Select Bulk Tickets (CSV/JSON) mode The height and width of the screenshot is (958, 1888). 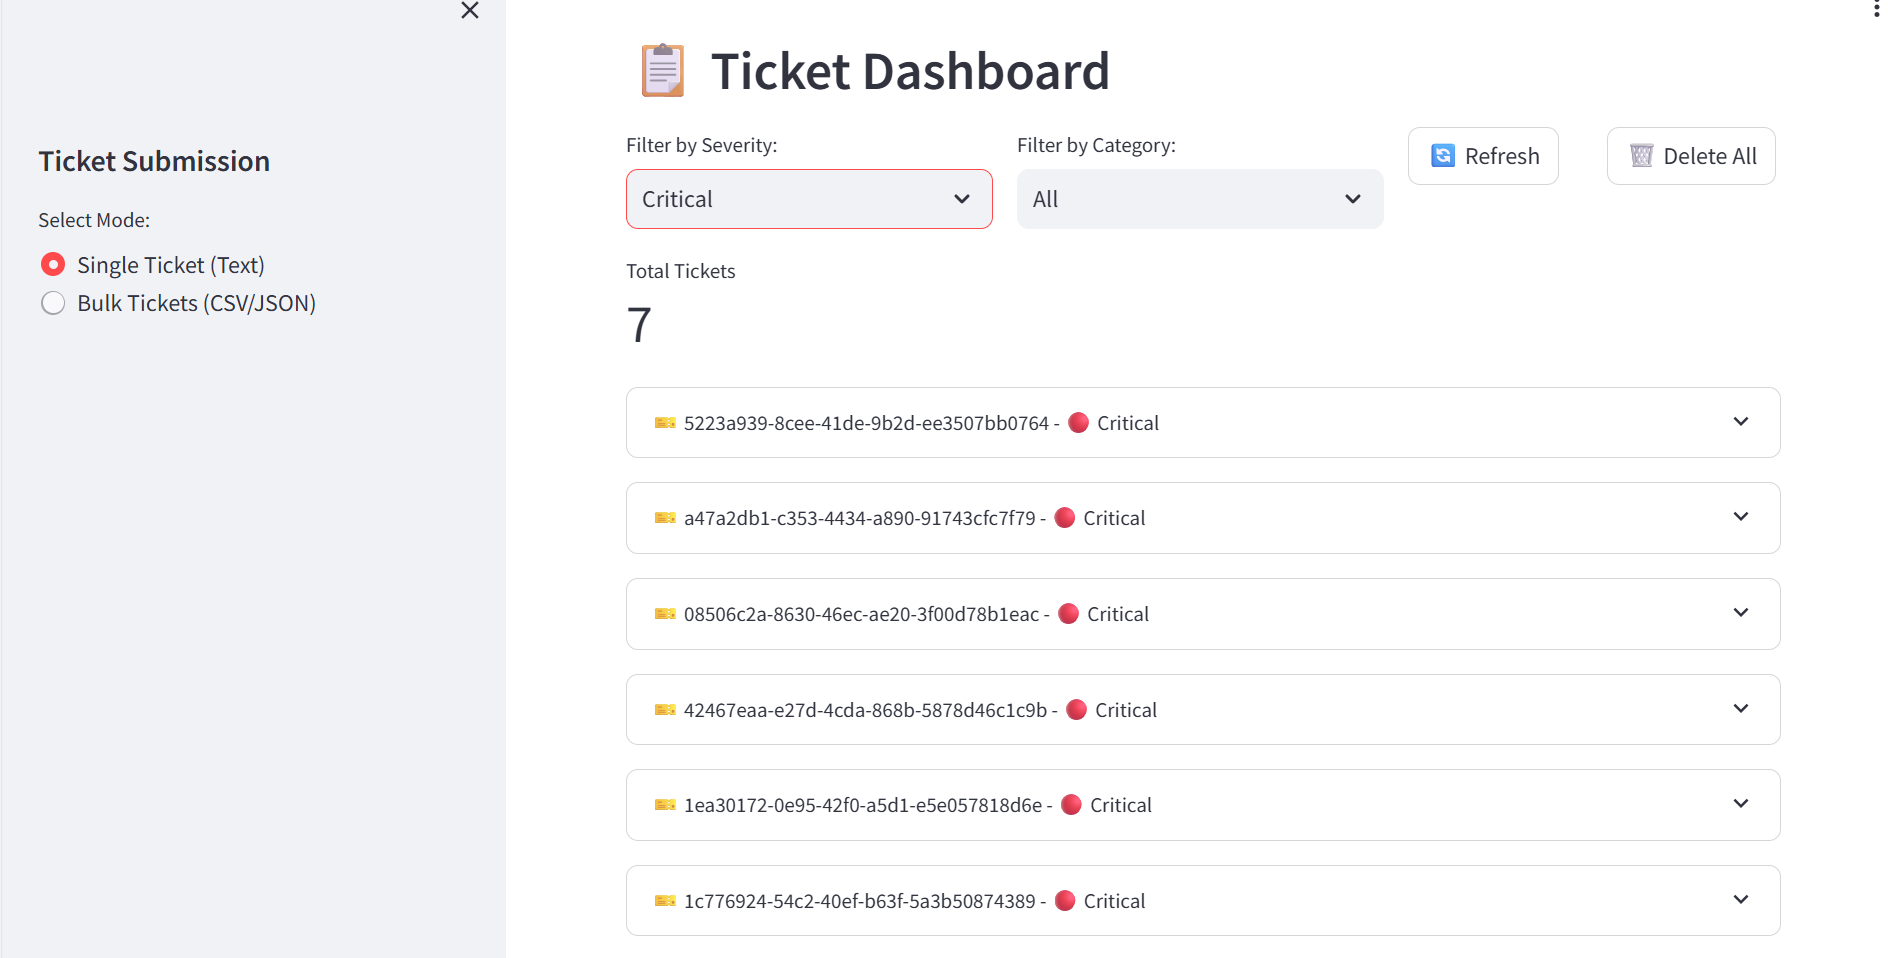click(53, 303)
